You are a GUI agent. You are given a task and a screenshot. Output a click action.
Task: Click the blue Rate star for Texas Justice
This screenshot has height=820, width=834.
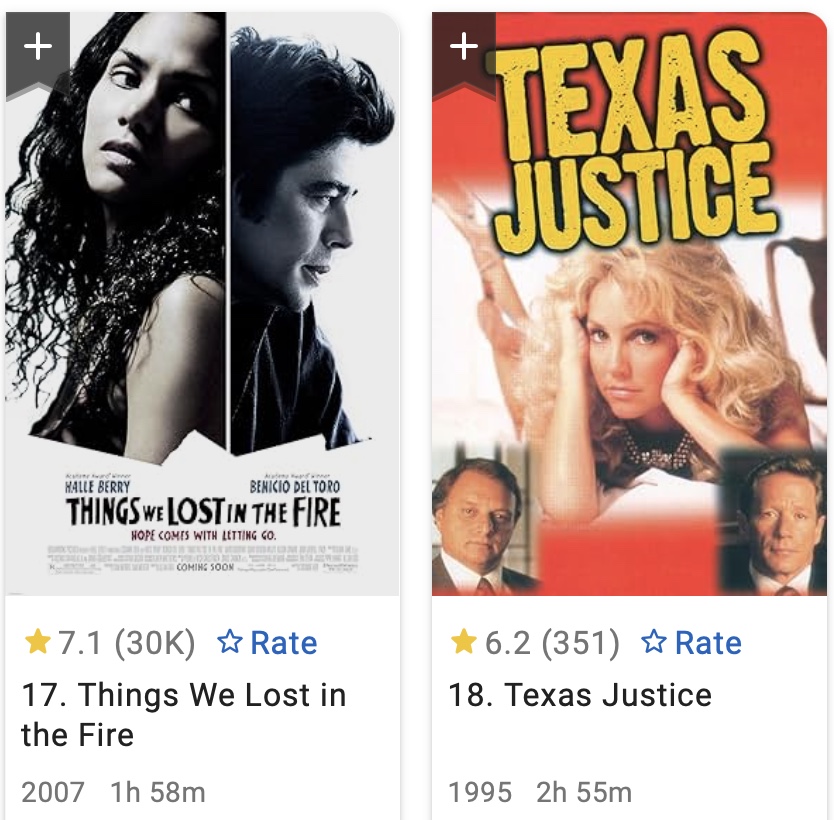click(654, 642)
